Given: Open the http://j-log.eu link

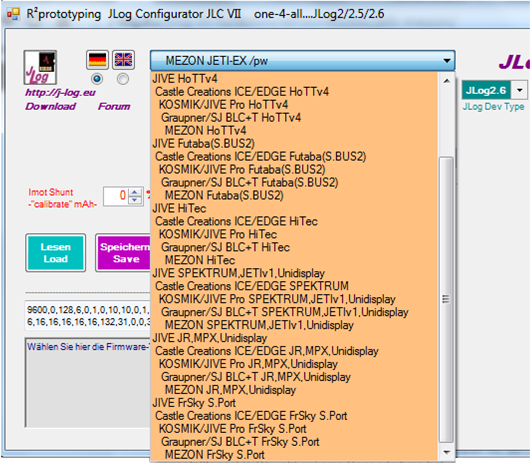Looking at the screenshot, I should coord(60,92).
